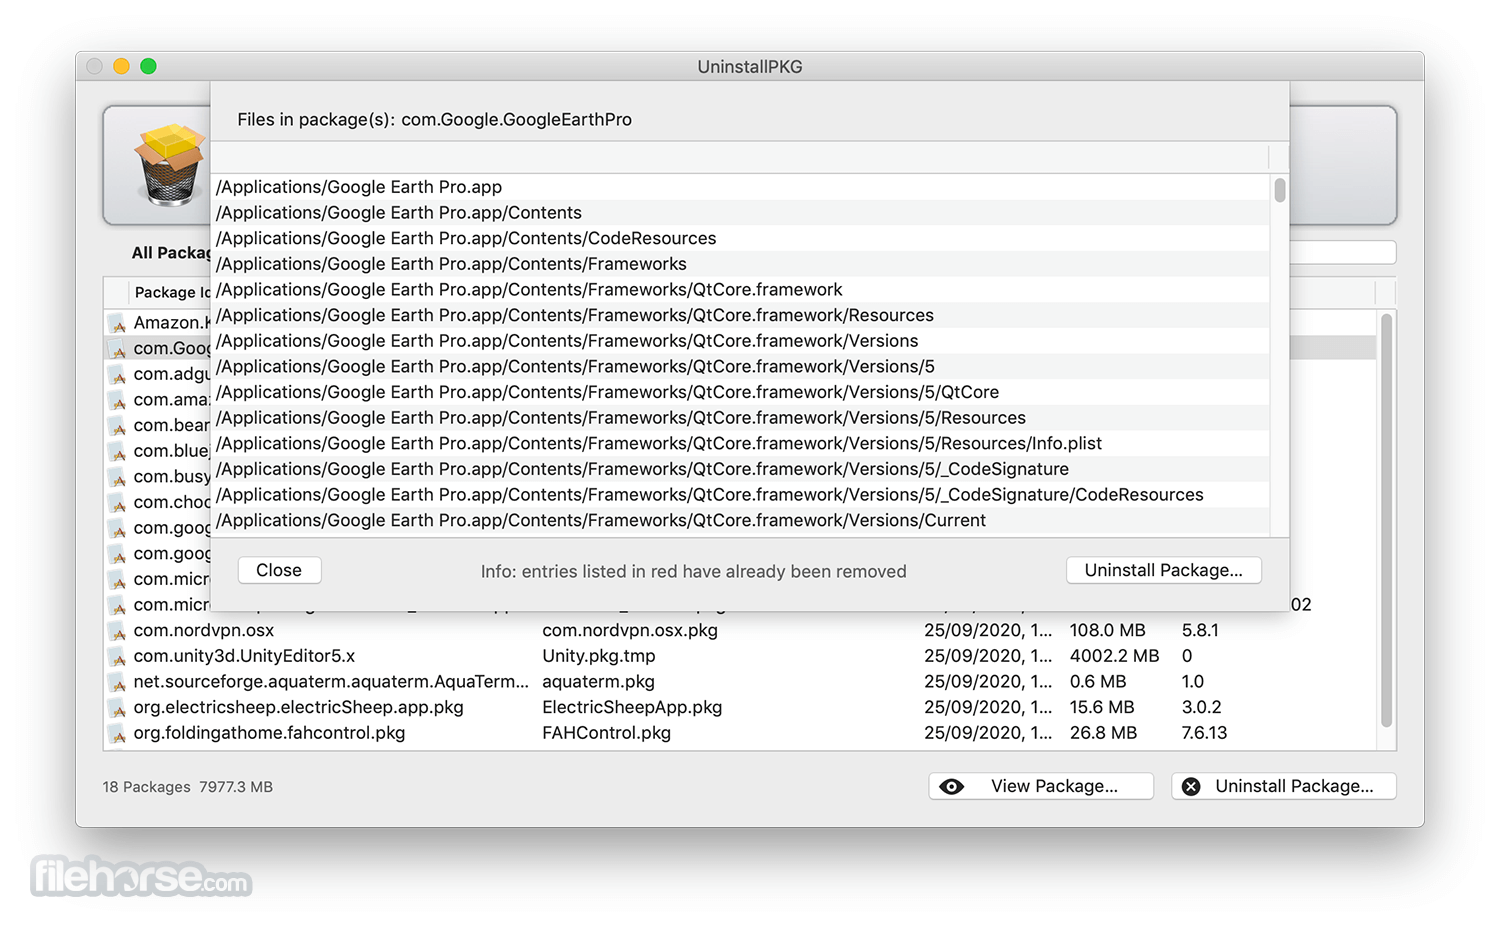Click the version '3.0.2' cell

(1202, 708)
